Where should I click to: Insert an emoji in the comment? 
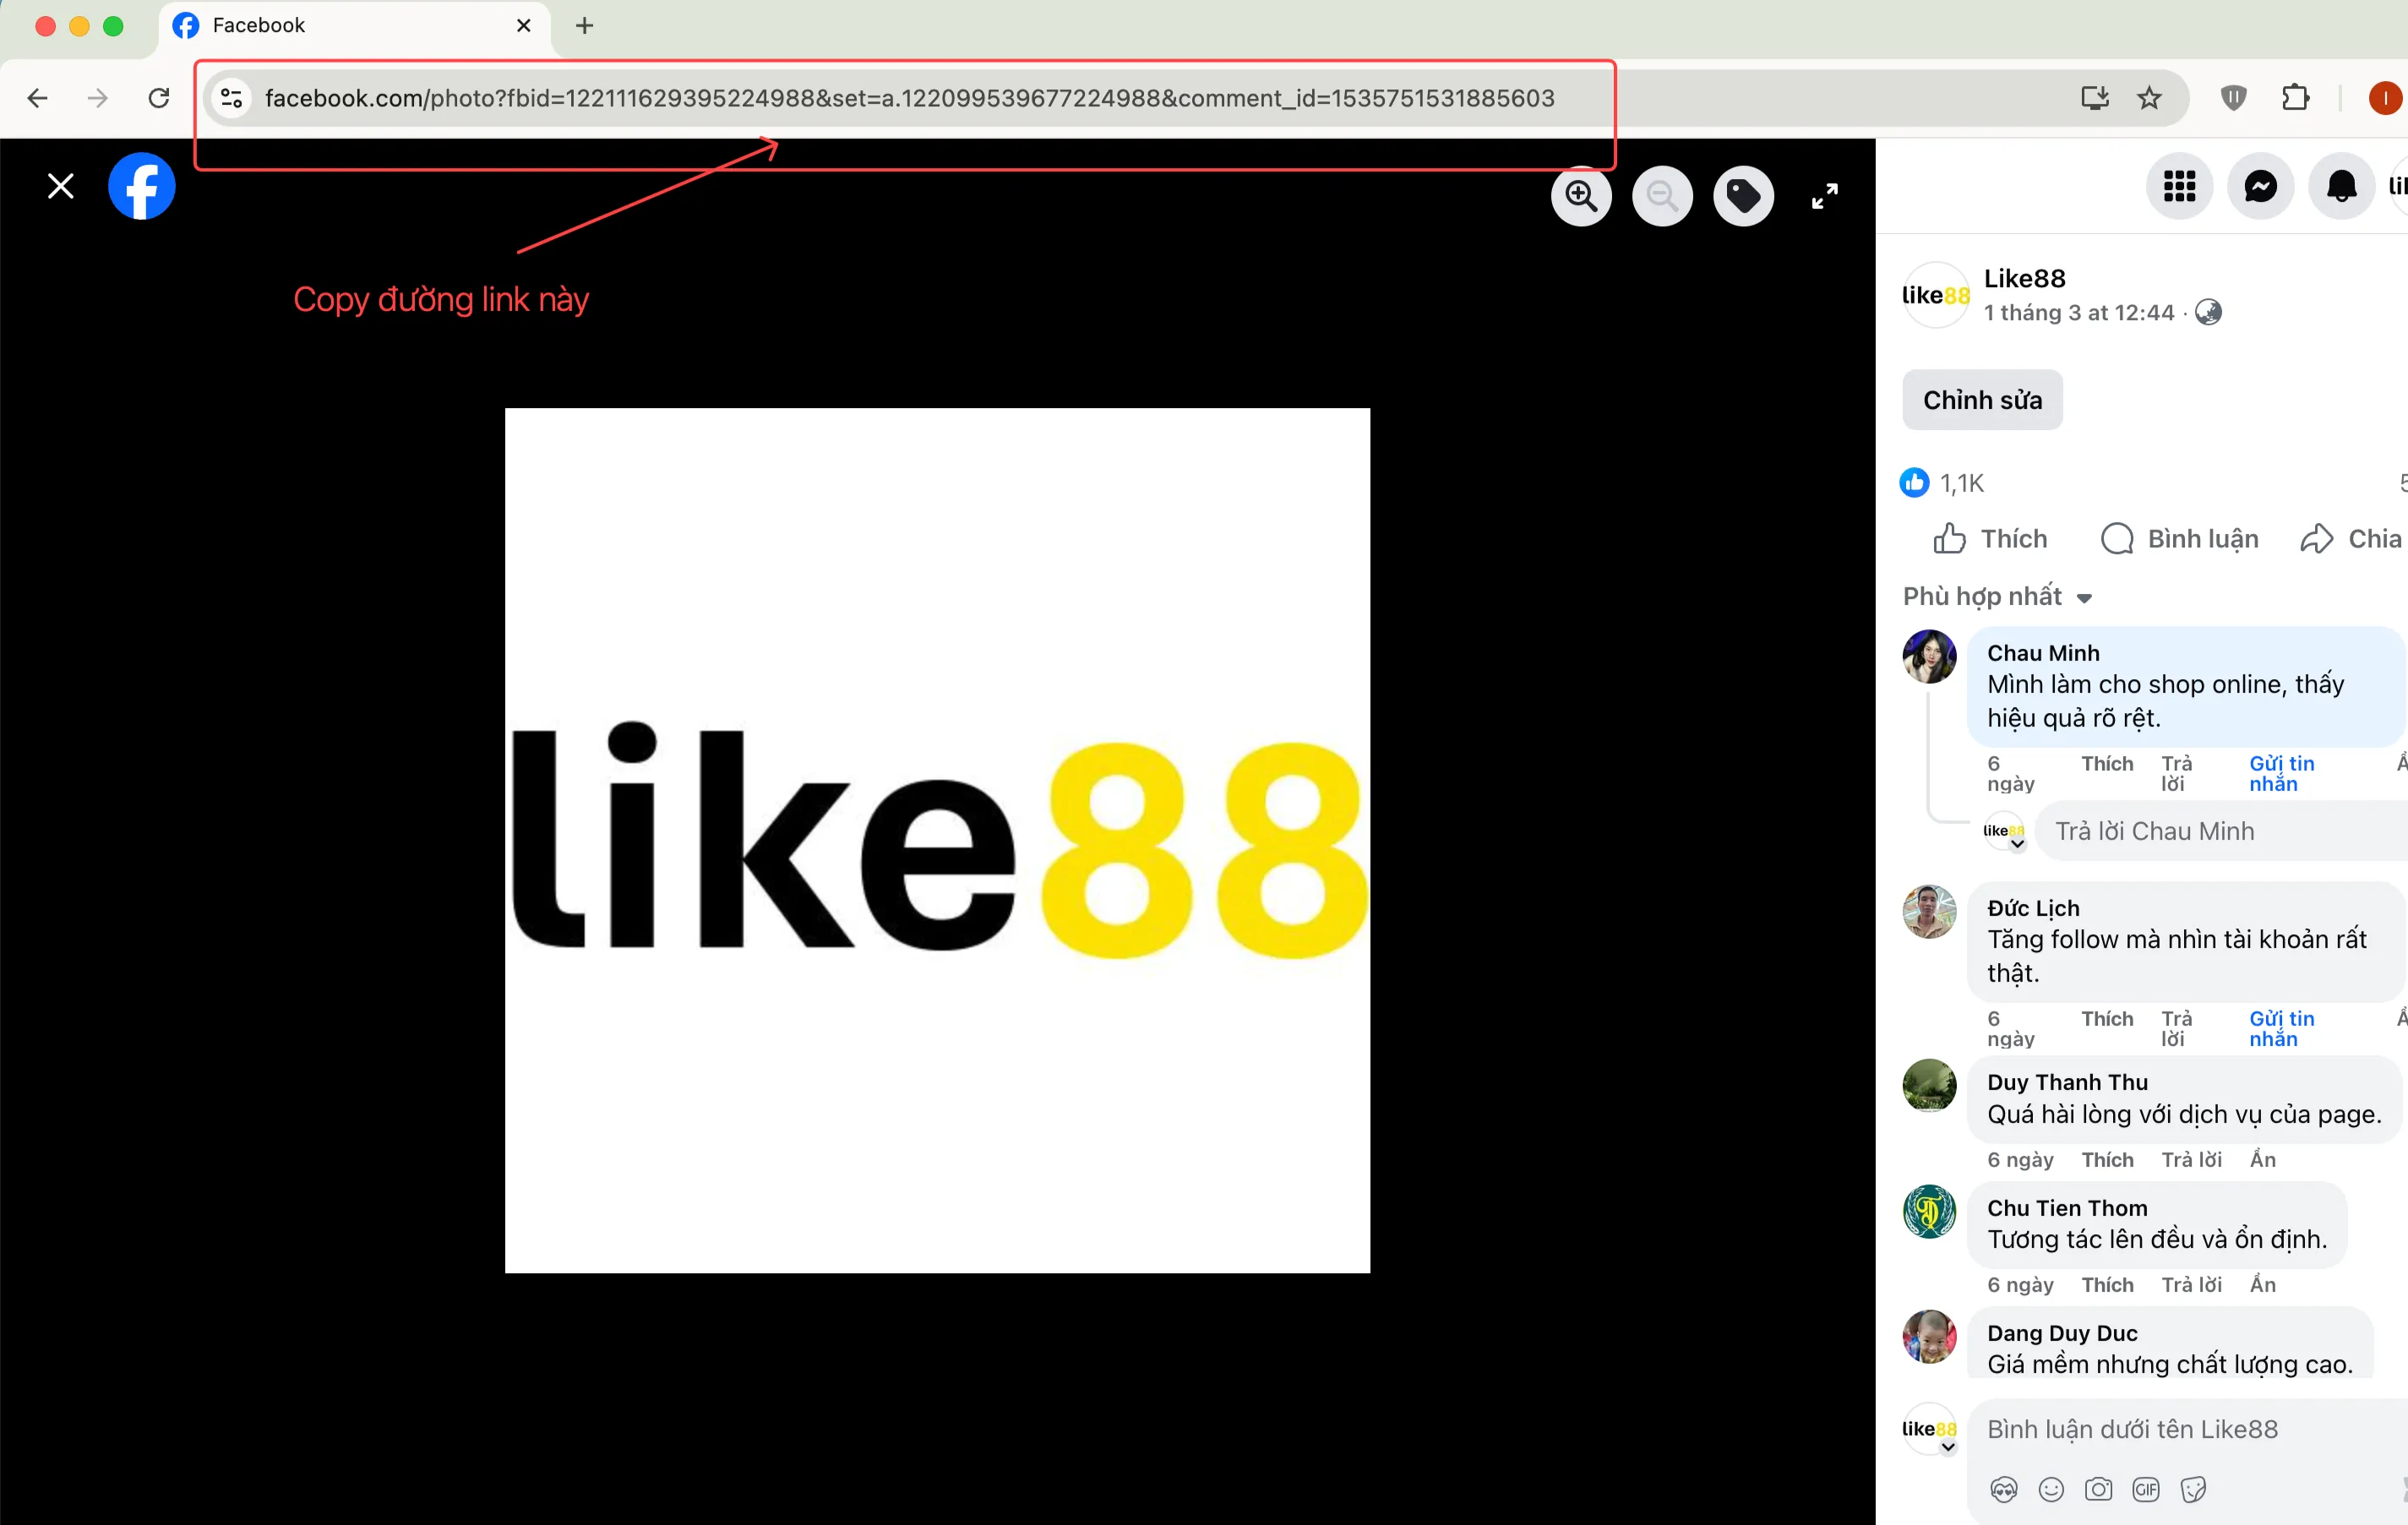pos(2050,1490)
